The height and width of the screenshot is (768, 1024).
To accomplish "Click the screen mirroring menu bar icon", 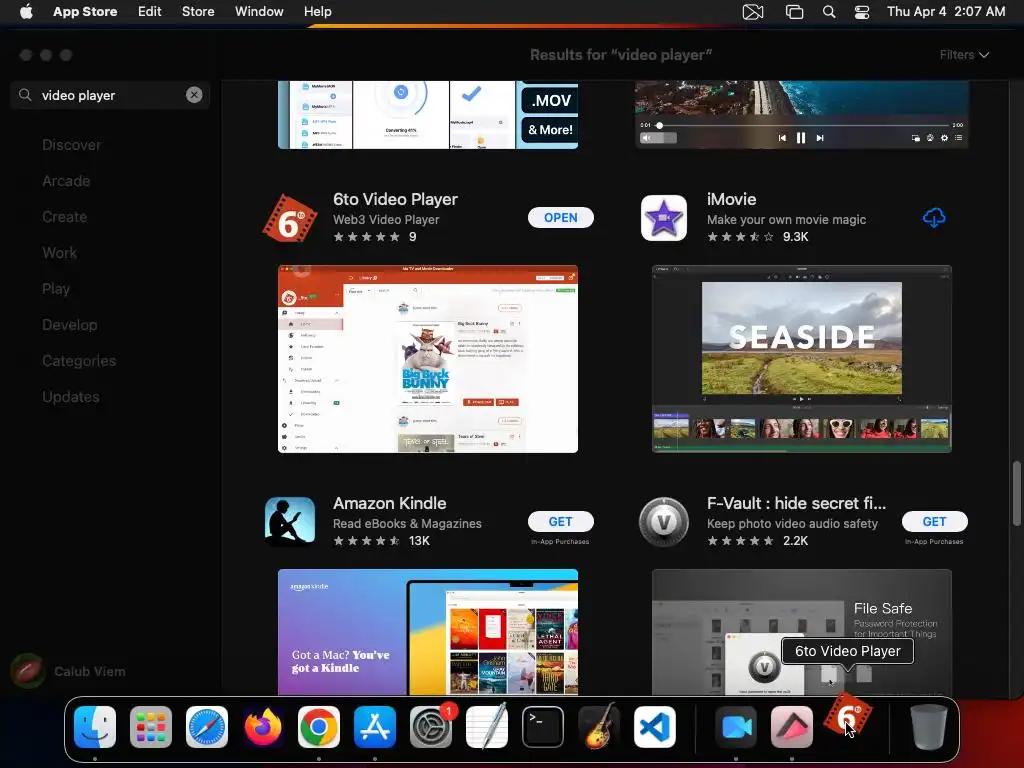I will (794, 11).
